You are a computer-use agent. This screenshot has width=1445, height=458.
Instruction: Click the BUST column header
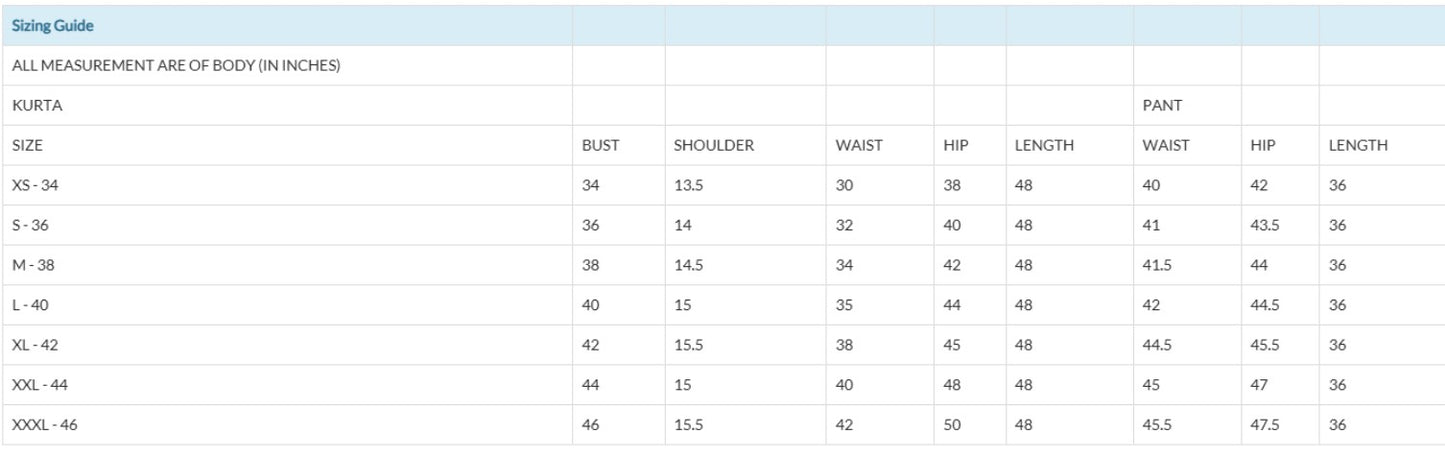(600, 145)
